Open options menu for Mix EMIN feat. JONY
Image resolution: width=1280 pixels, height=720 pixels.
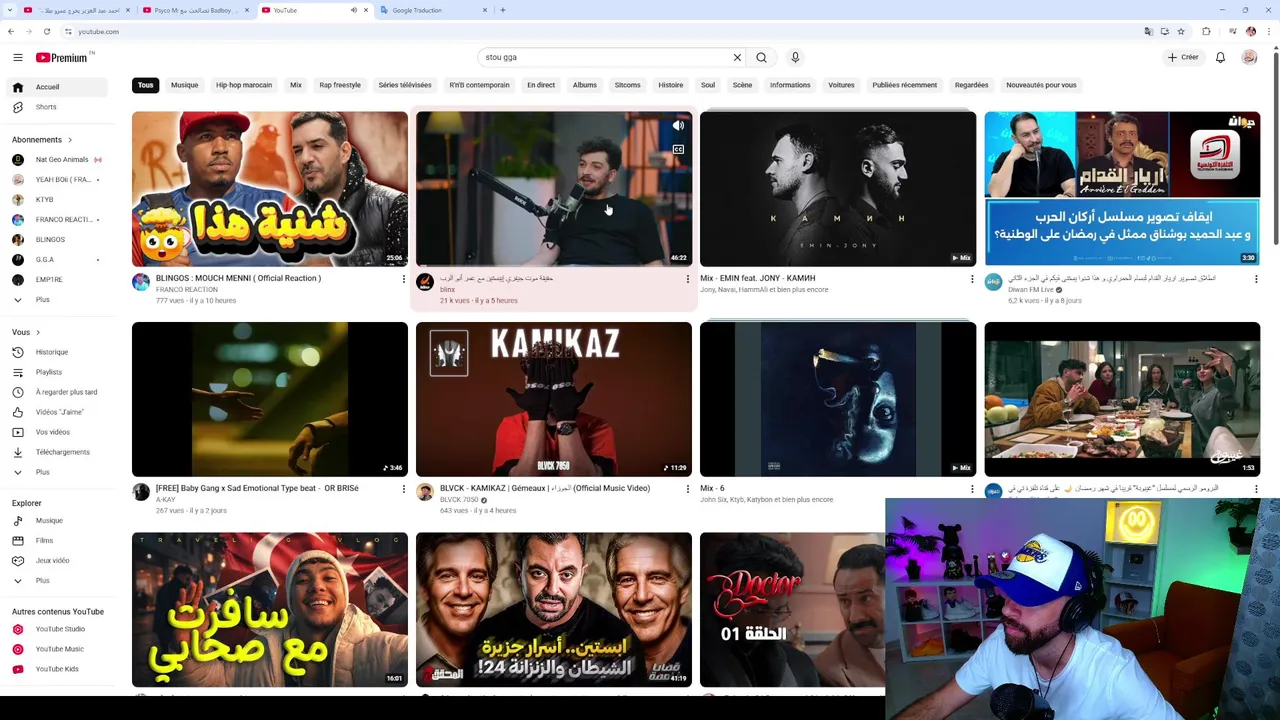971,279
